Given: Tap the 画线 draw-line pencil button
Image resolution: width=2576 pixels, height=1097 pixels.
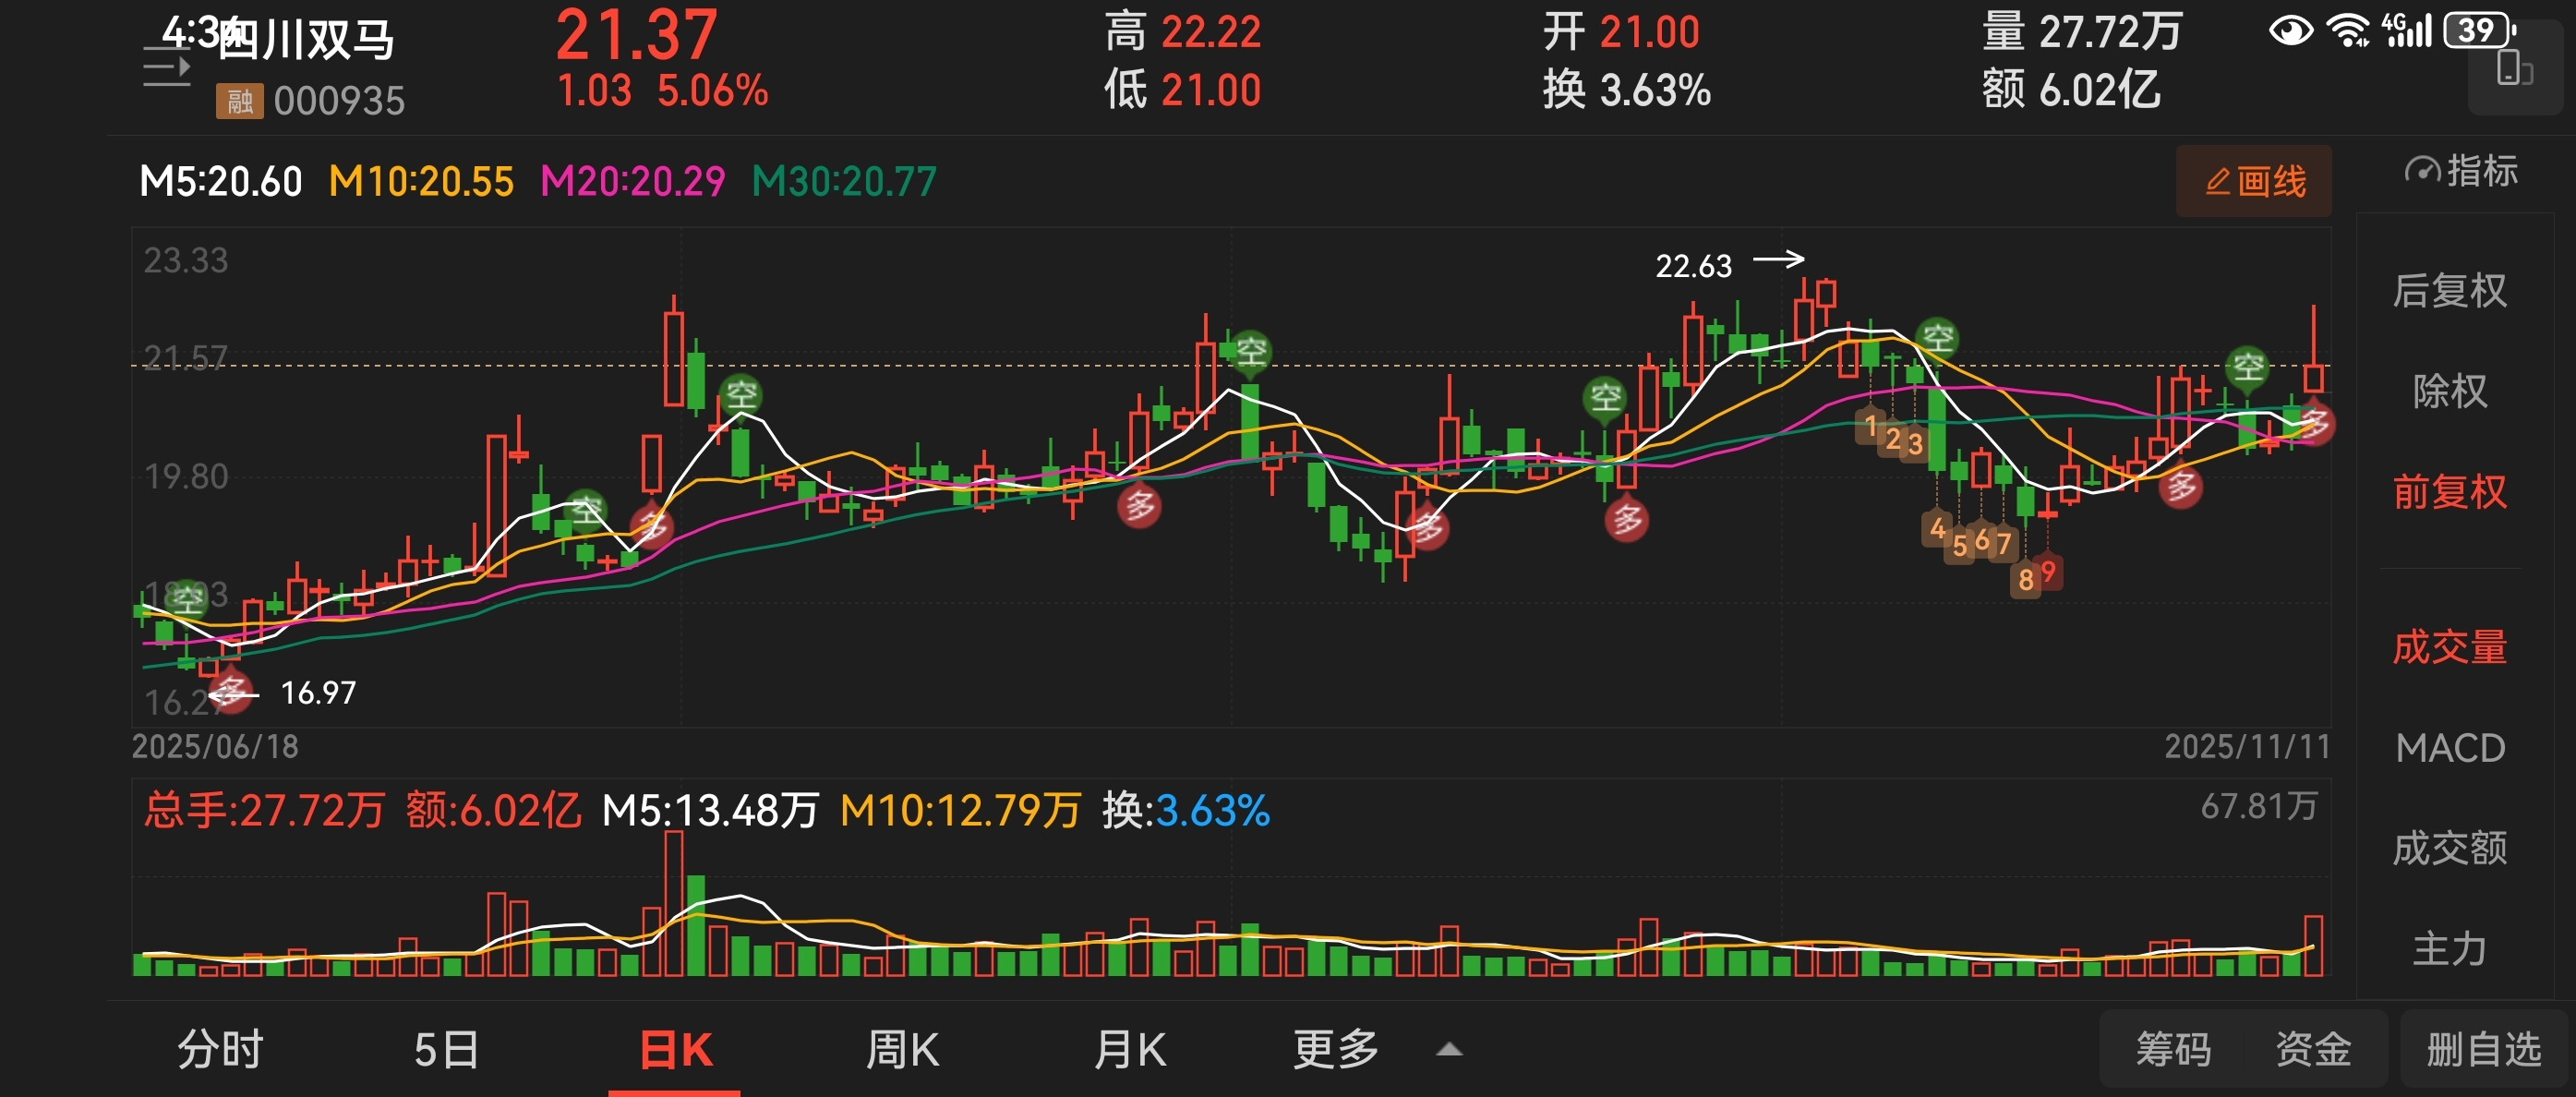Looking at the screenshot, I should point(2254,182).
